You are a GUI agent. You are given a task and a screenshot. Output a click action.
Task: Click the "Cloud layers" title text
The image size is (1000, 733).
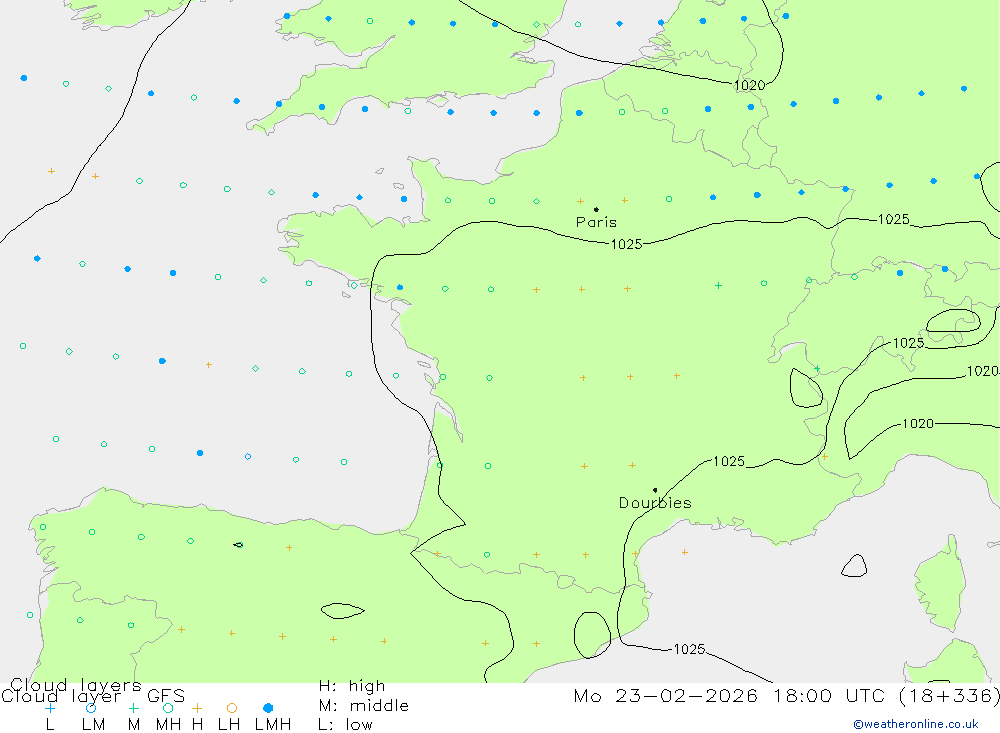coord(76,686)
